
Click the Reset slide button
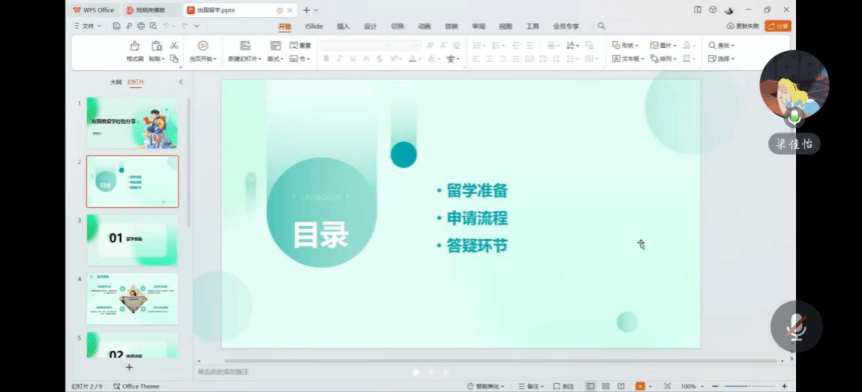[301, 45]
